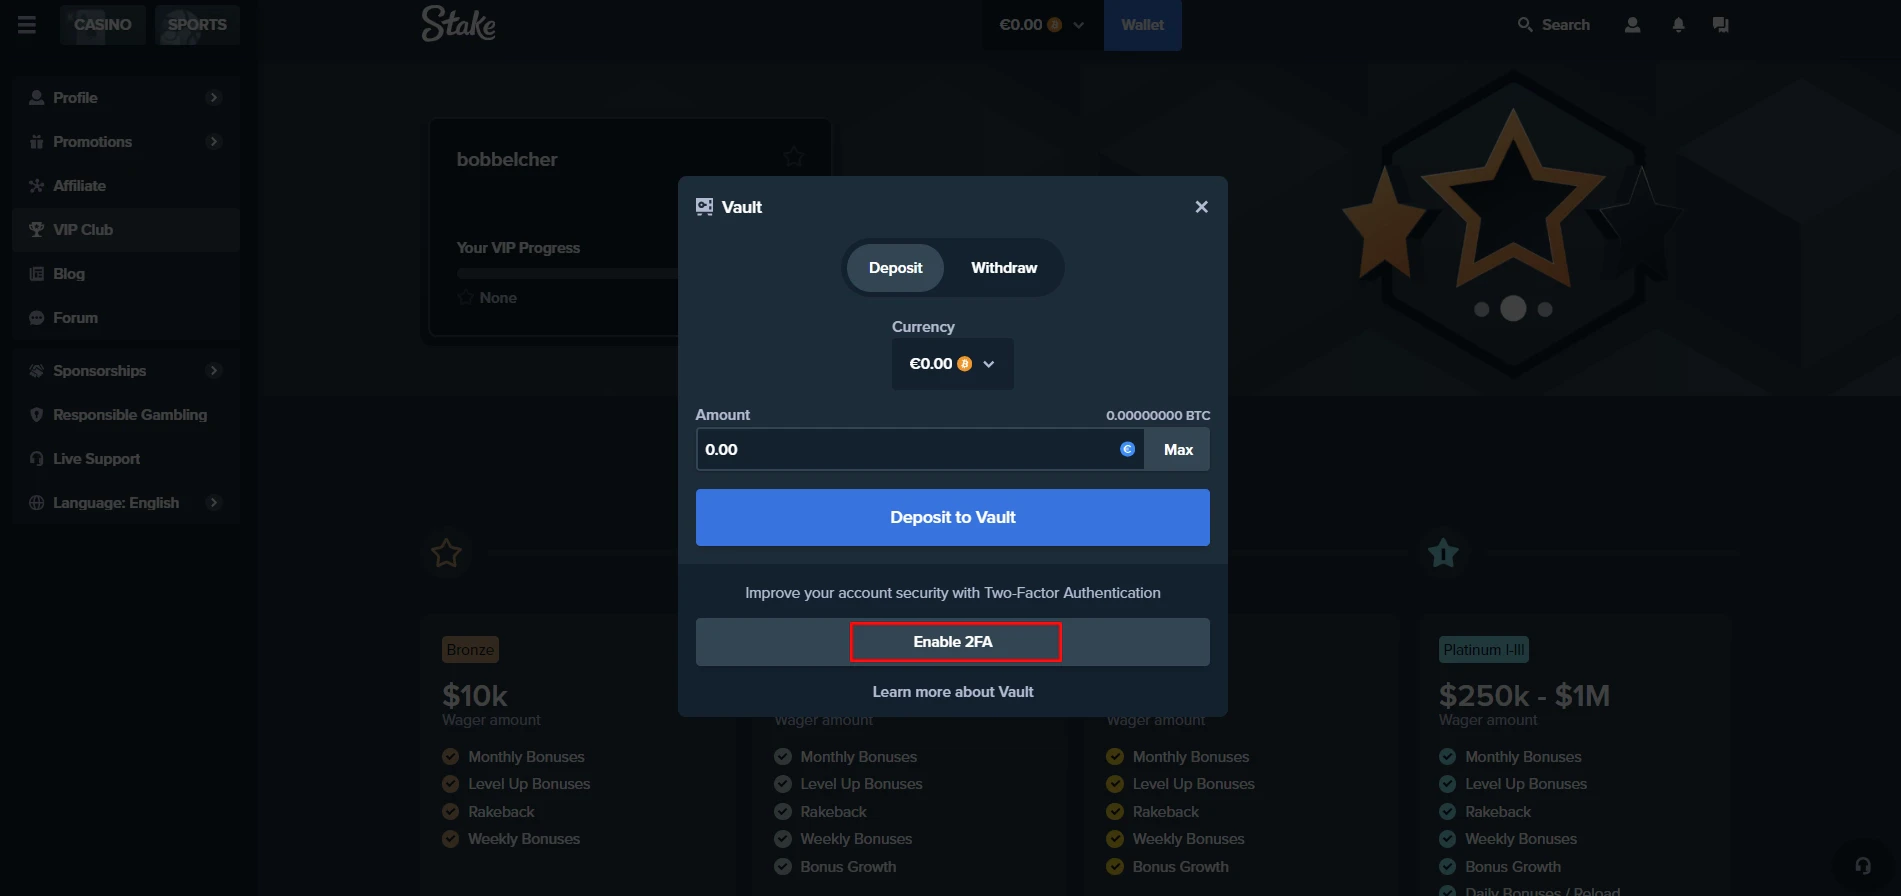The height and width of the screenshot is (896, 1901).
Task: Click the bobbelcher username text
Action: pos(507,159)
